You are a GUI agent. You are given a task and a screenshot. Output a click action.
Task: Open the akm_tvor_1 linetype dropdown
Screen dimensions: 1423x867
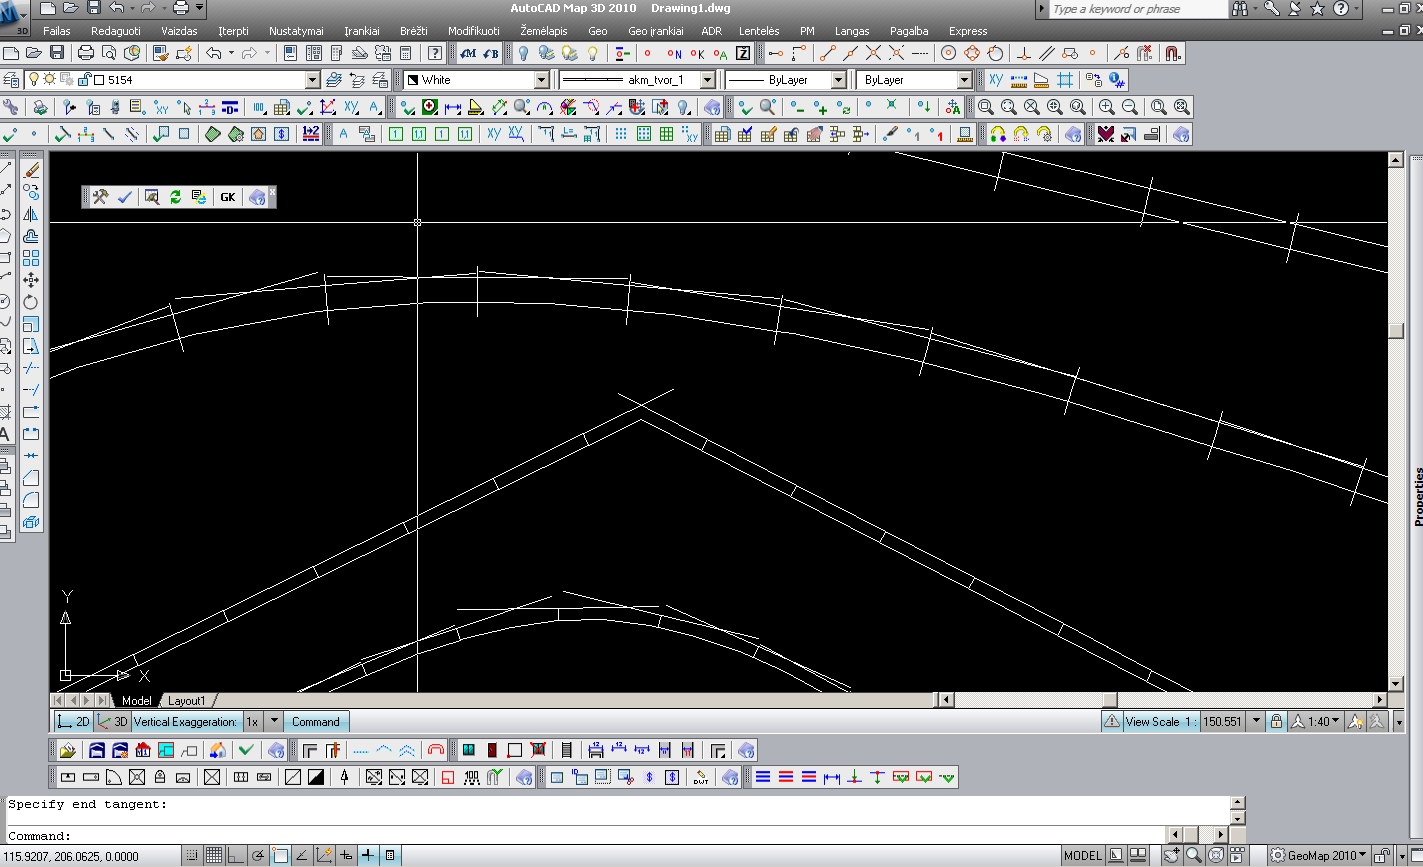[708, 80]
